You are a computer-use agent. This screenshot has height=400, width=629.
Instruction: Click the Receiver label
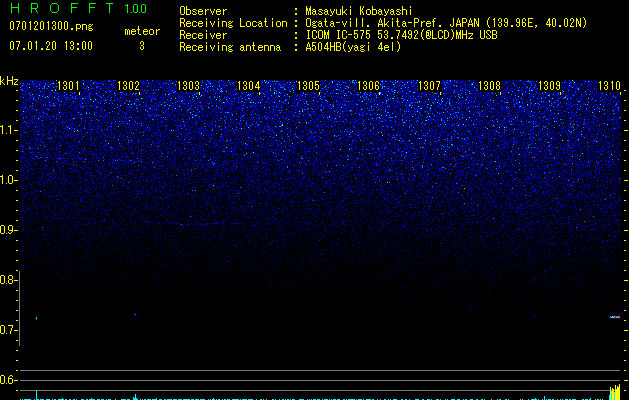click(x=203, y=35)
